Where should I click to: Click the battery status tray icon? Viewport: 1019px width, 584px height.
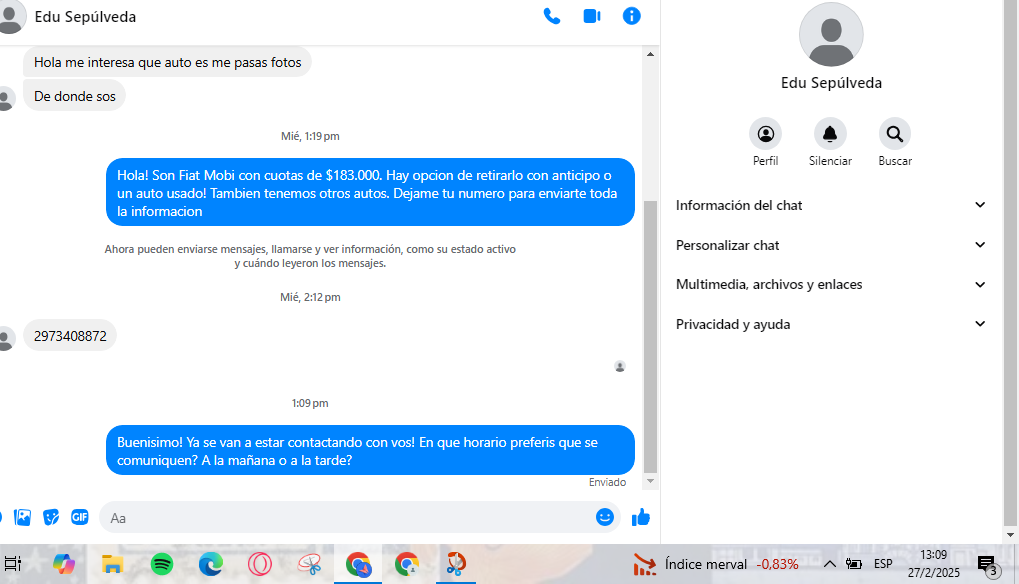(854, 564)
